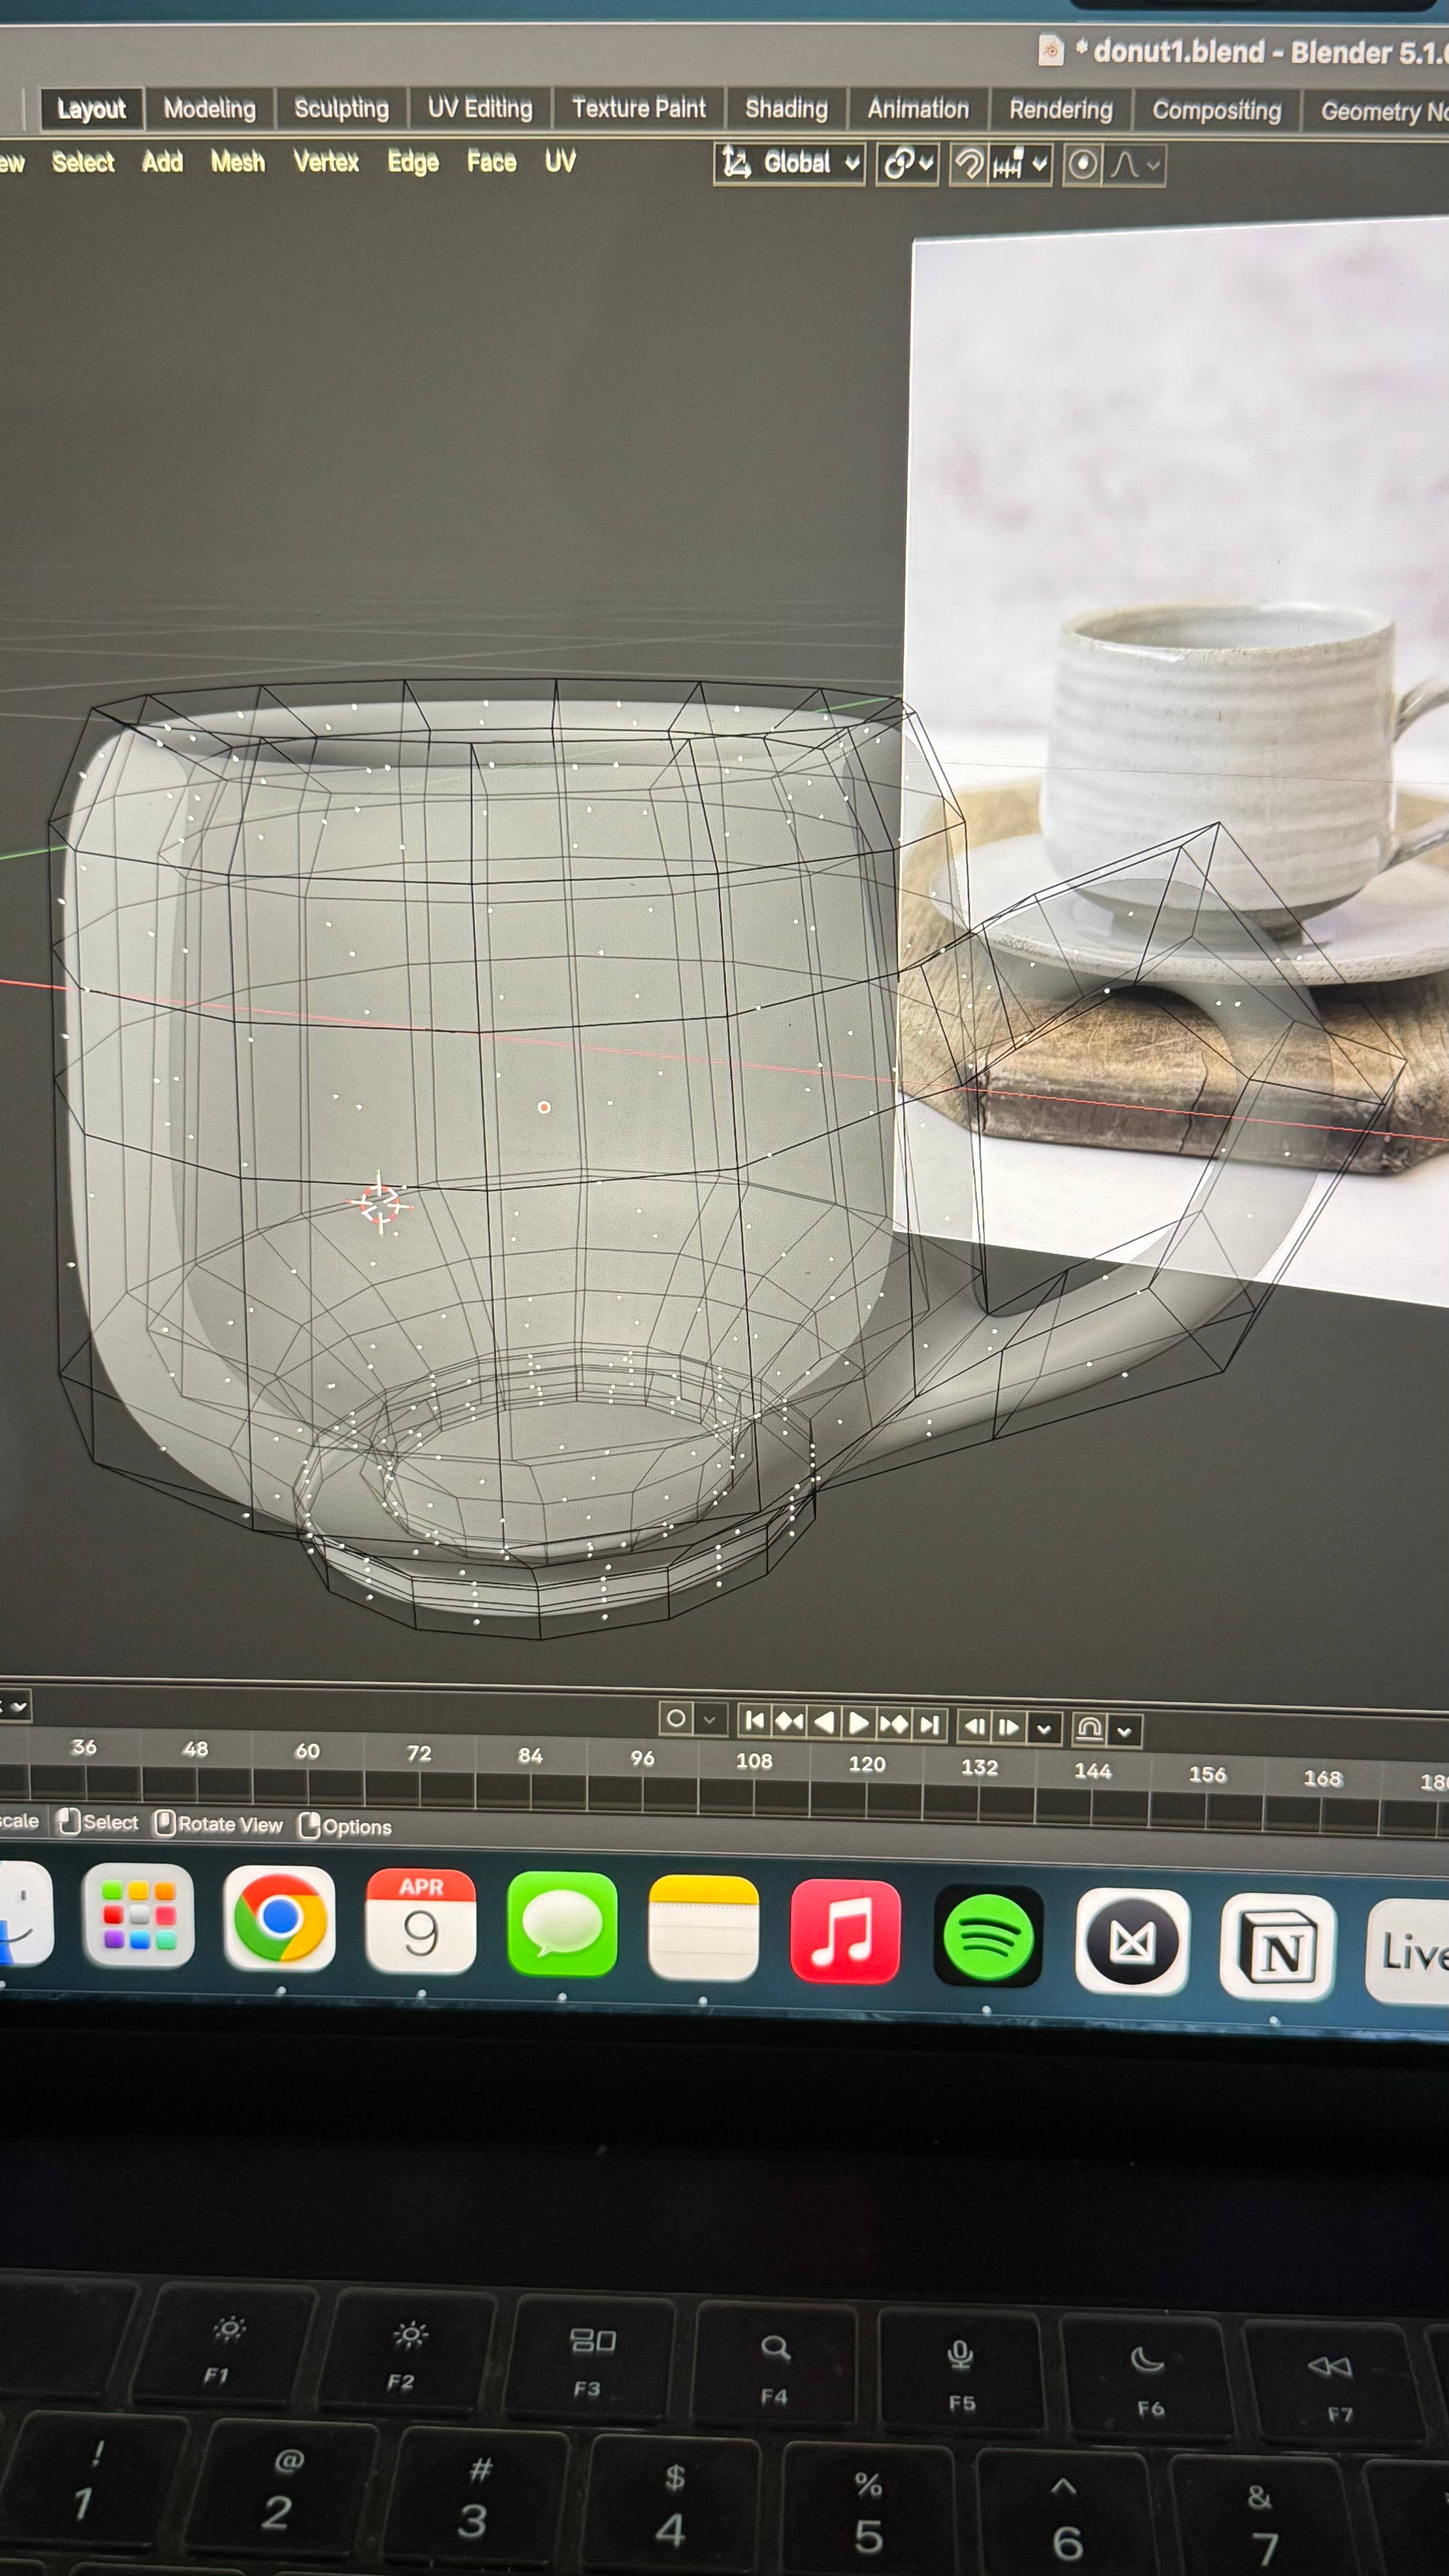Jump to the next keyframe

pyautogui.click(x=893, y=1724)
